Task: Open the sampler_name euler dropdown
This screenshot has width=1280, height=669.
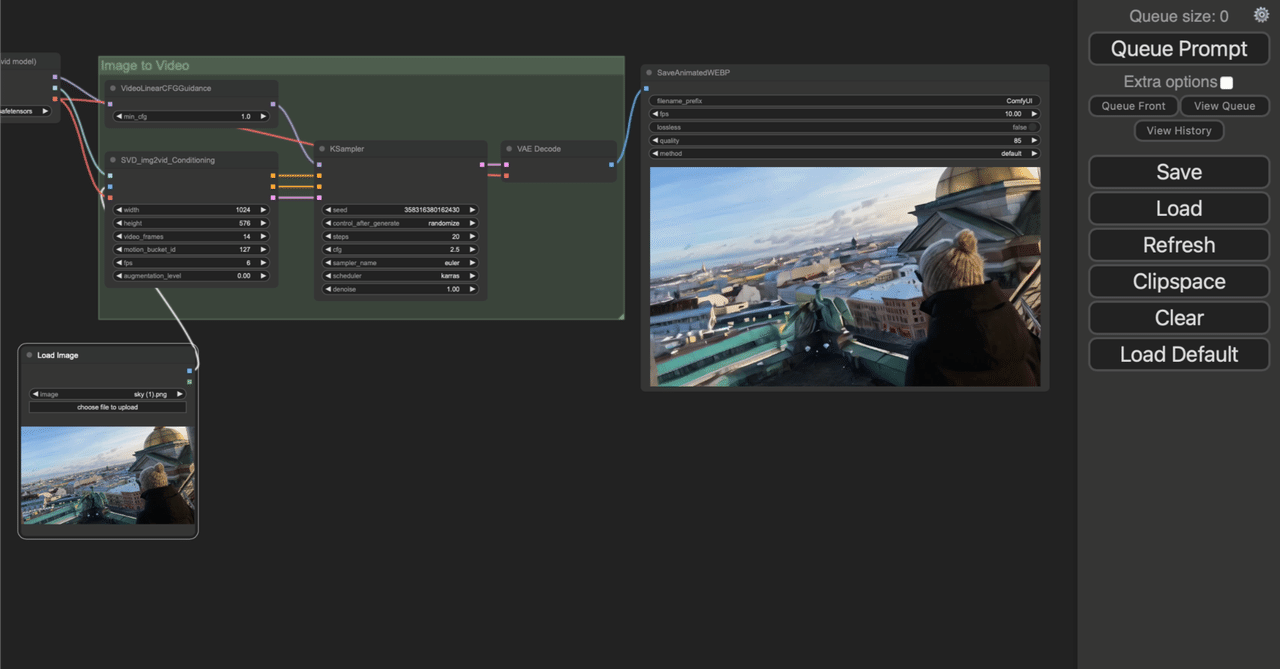Action: pyautogui.click(x=400, y=262)
